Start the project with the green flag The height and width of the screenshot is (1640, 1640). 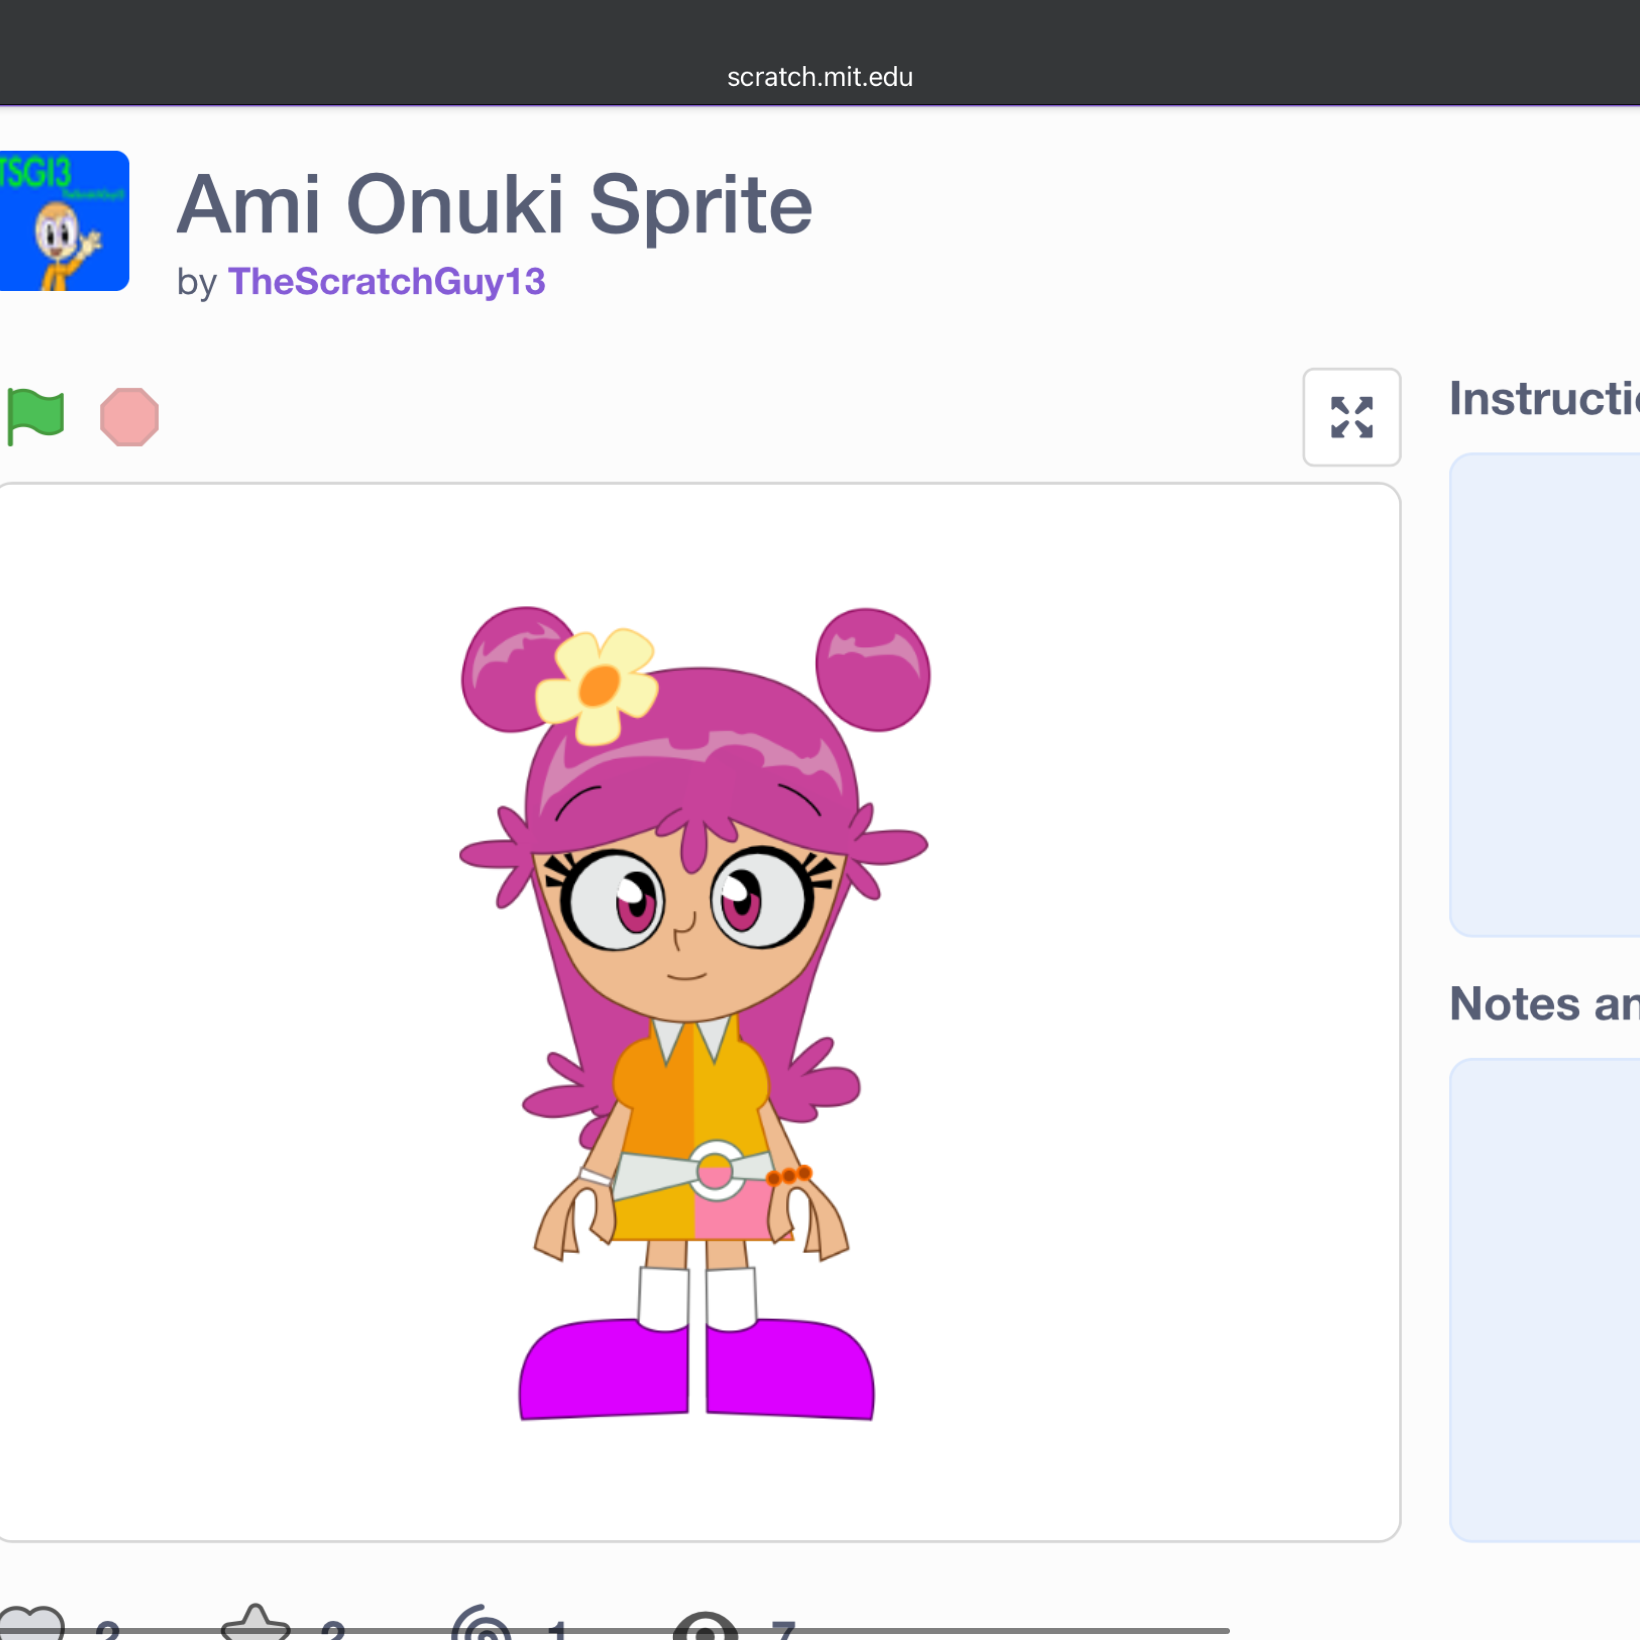(35, 416)
